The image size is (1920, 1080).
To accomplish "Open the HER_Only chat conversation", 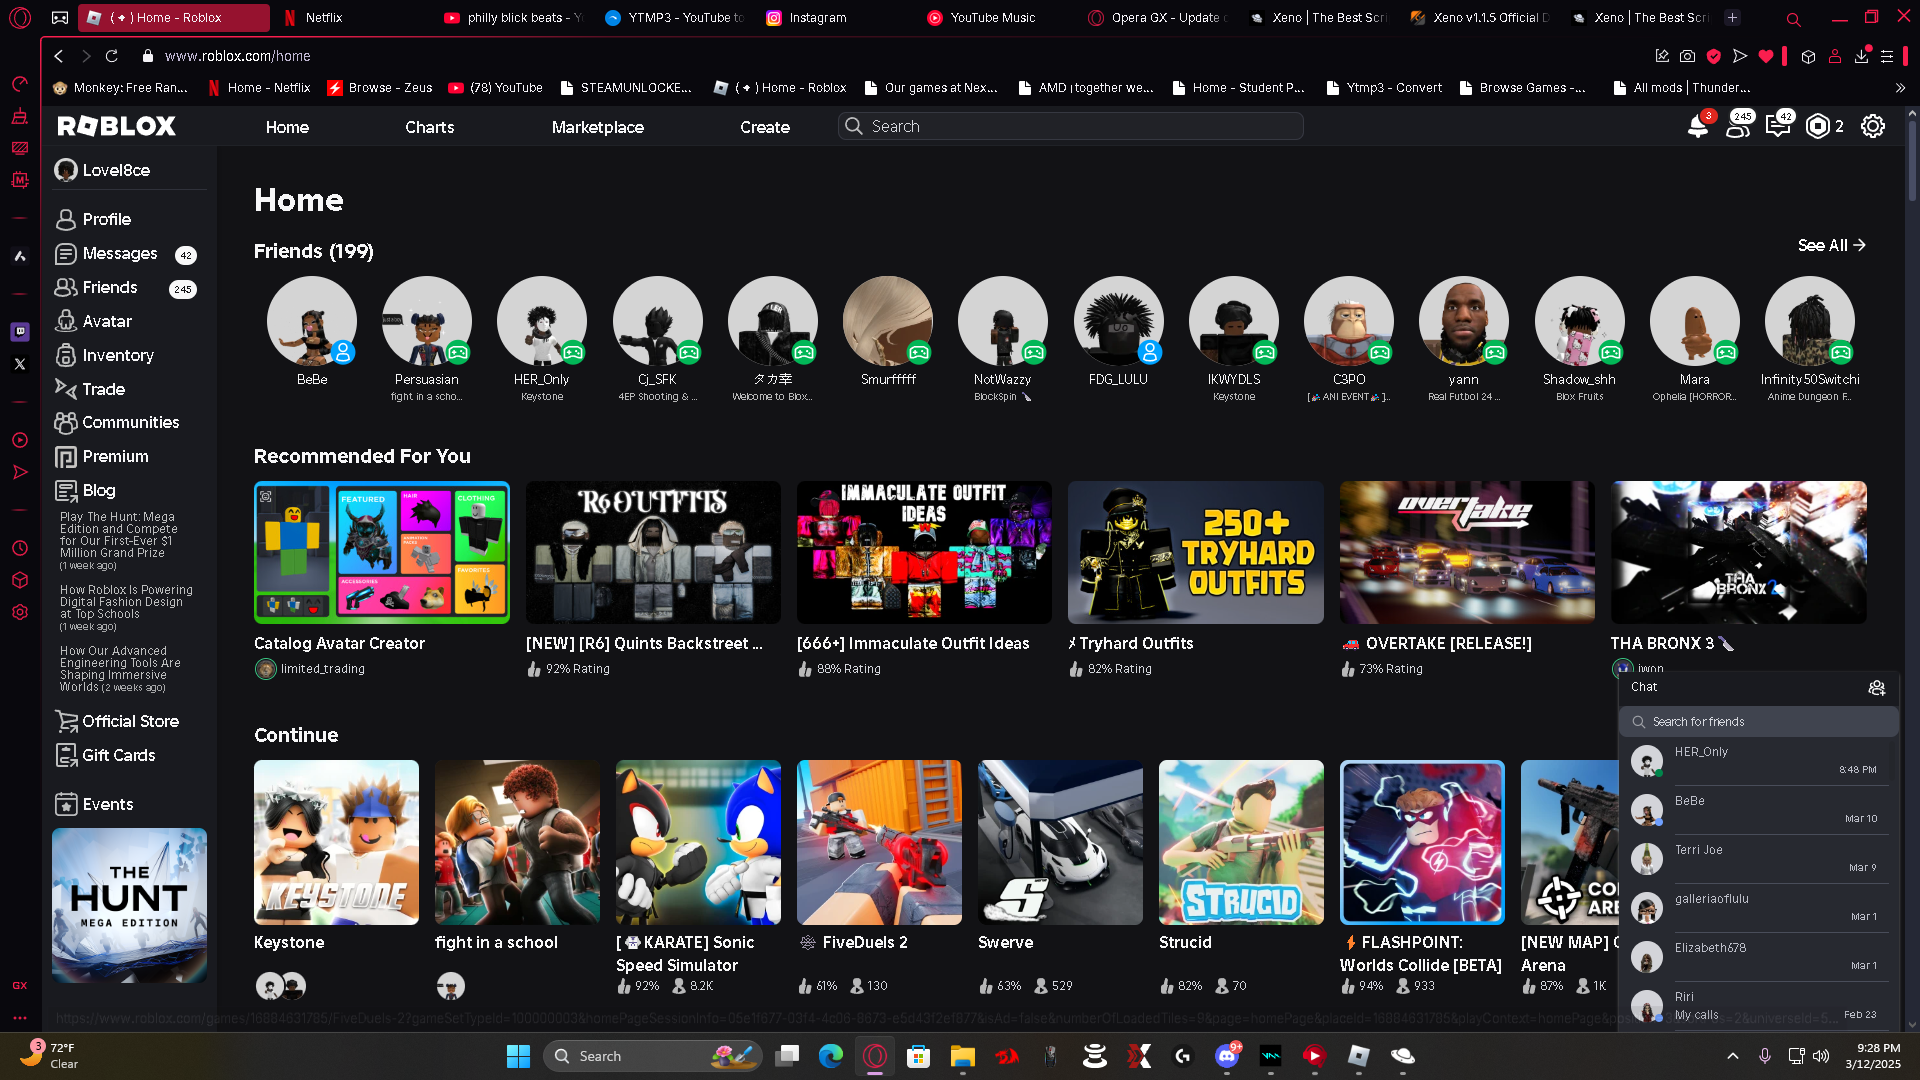I will pyautogui.click(x=1758, y=761).
